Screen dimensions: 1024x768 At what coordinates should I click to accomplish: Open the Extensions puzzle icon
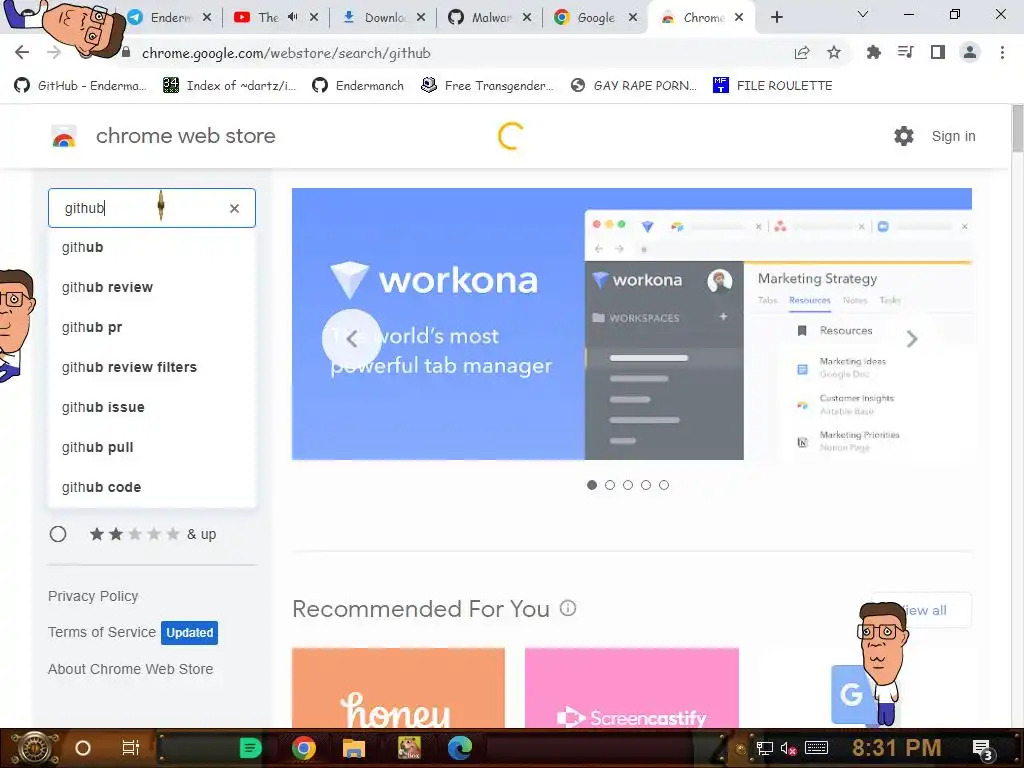click(x=873, y=53)
